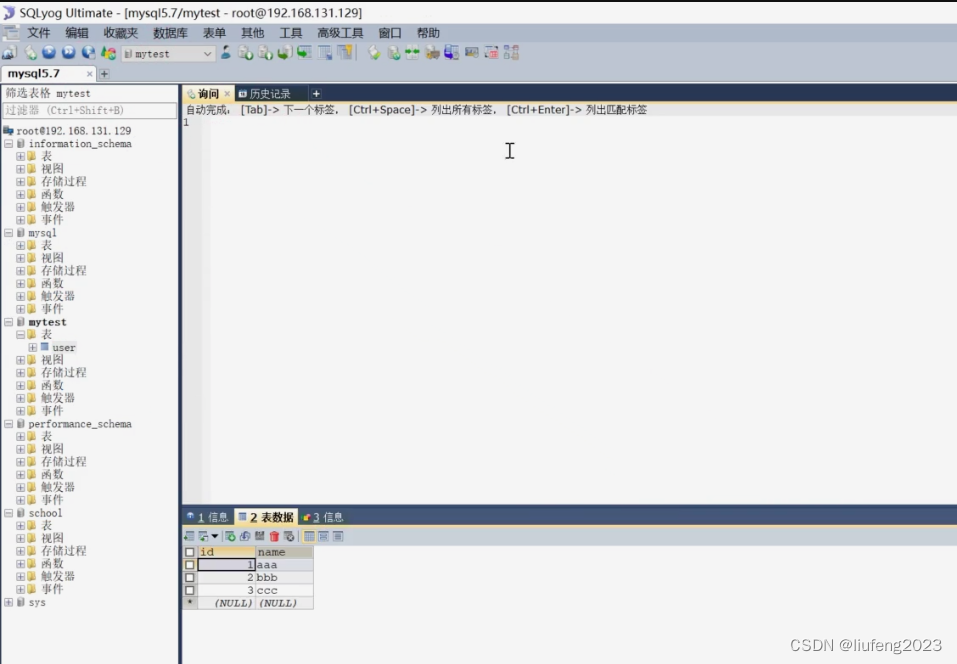Click the green refresh icon in result toolbar
The height and width of the screenshot is (664, 957).
click(x=230, y=536)
